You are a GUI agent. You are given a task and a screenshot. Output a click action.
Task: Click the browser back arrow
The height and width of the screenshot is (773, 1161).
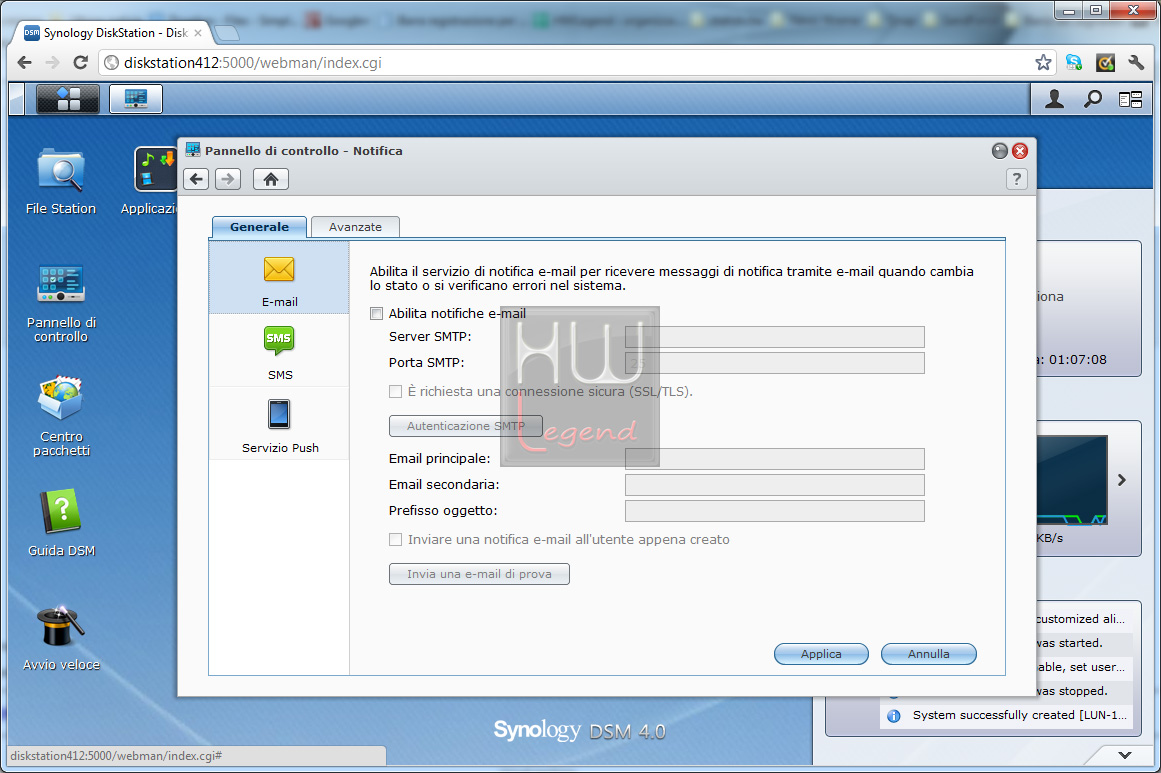coord(24,63)
